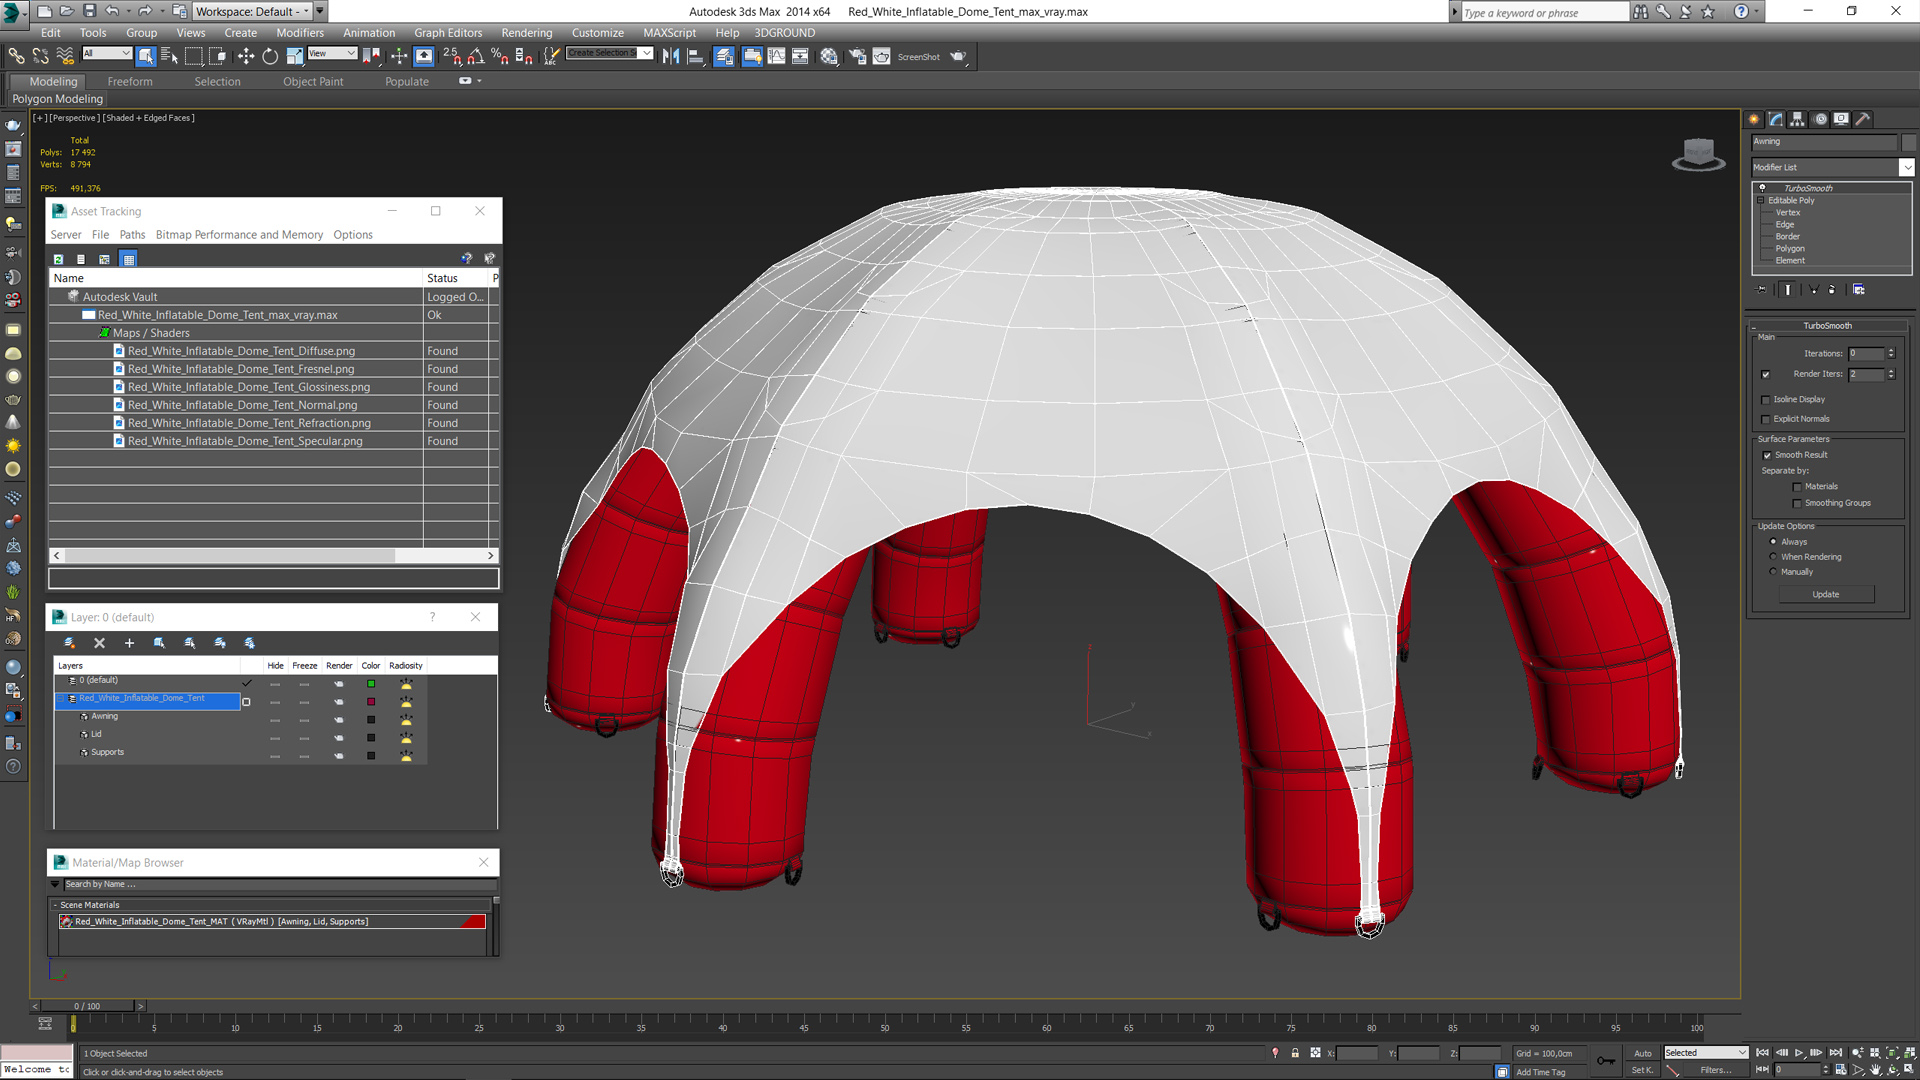Open reference coordinate View dropdown
The image size is (1920, 1080).
(x=332, y=54)
